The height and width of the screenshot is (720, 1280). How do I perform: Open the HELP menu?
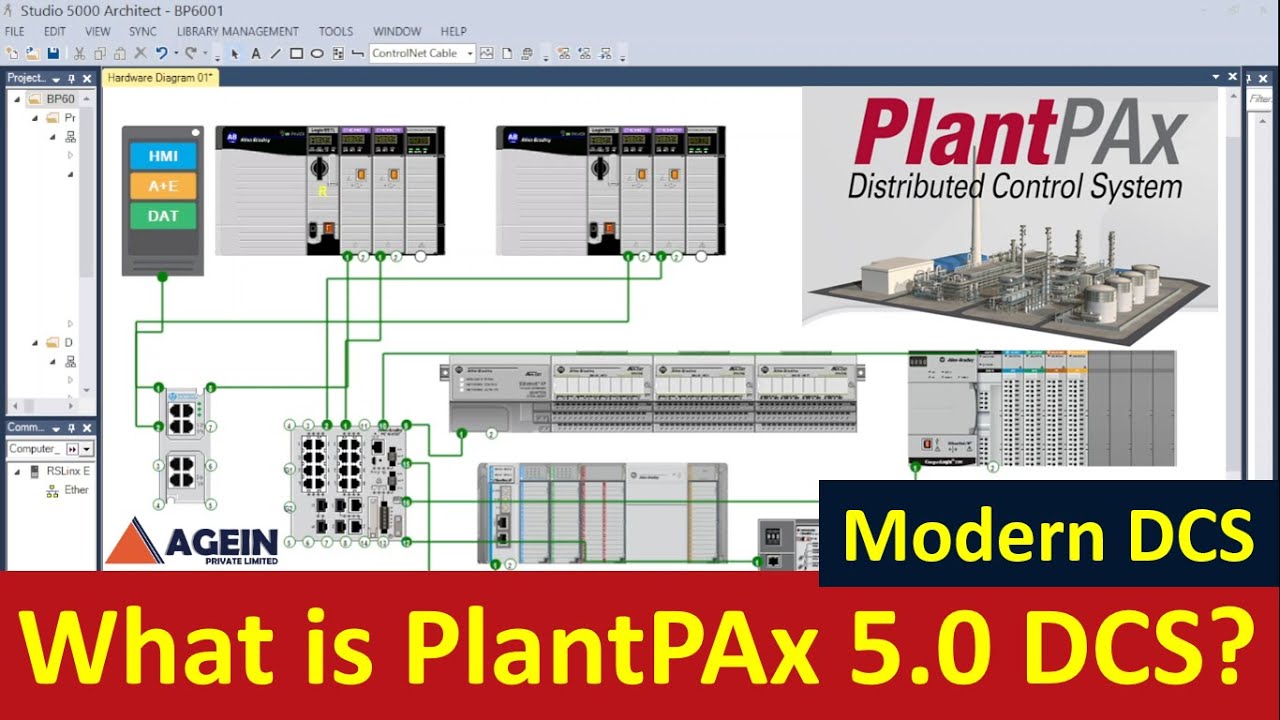point(454,31)
